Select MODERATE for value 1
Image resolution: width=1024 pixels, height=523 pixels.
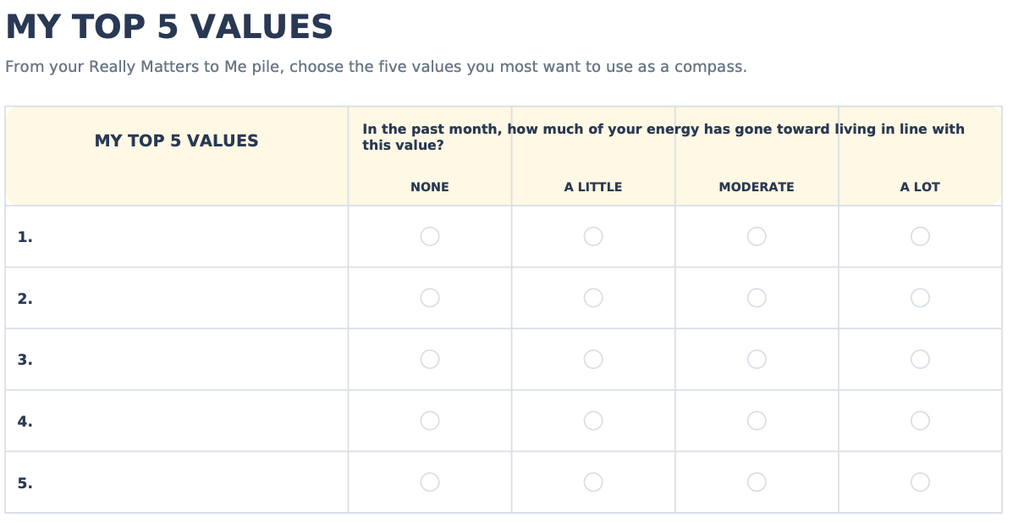pos(756,236)
